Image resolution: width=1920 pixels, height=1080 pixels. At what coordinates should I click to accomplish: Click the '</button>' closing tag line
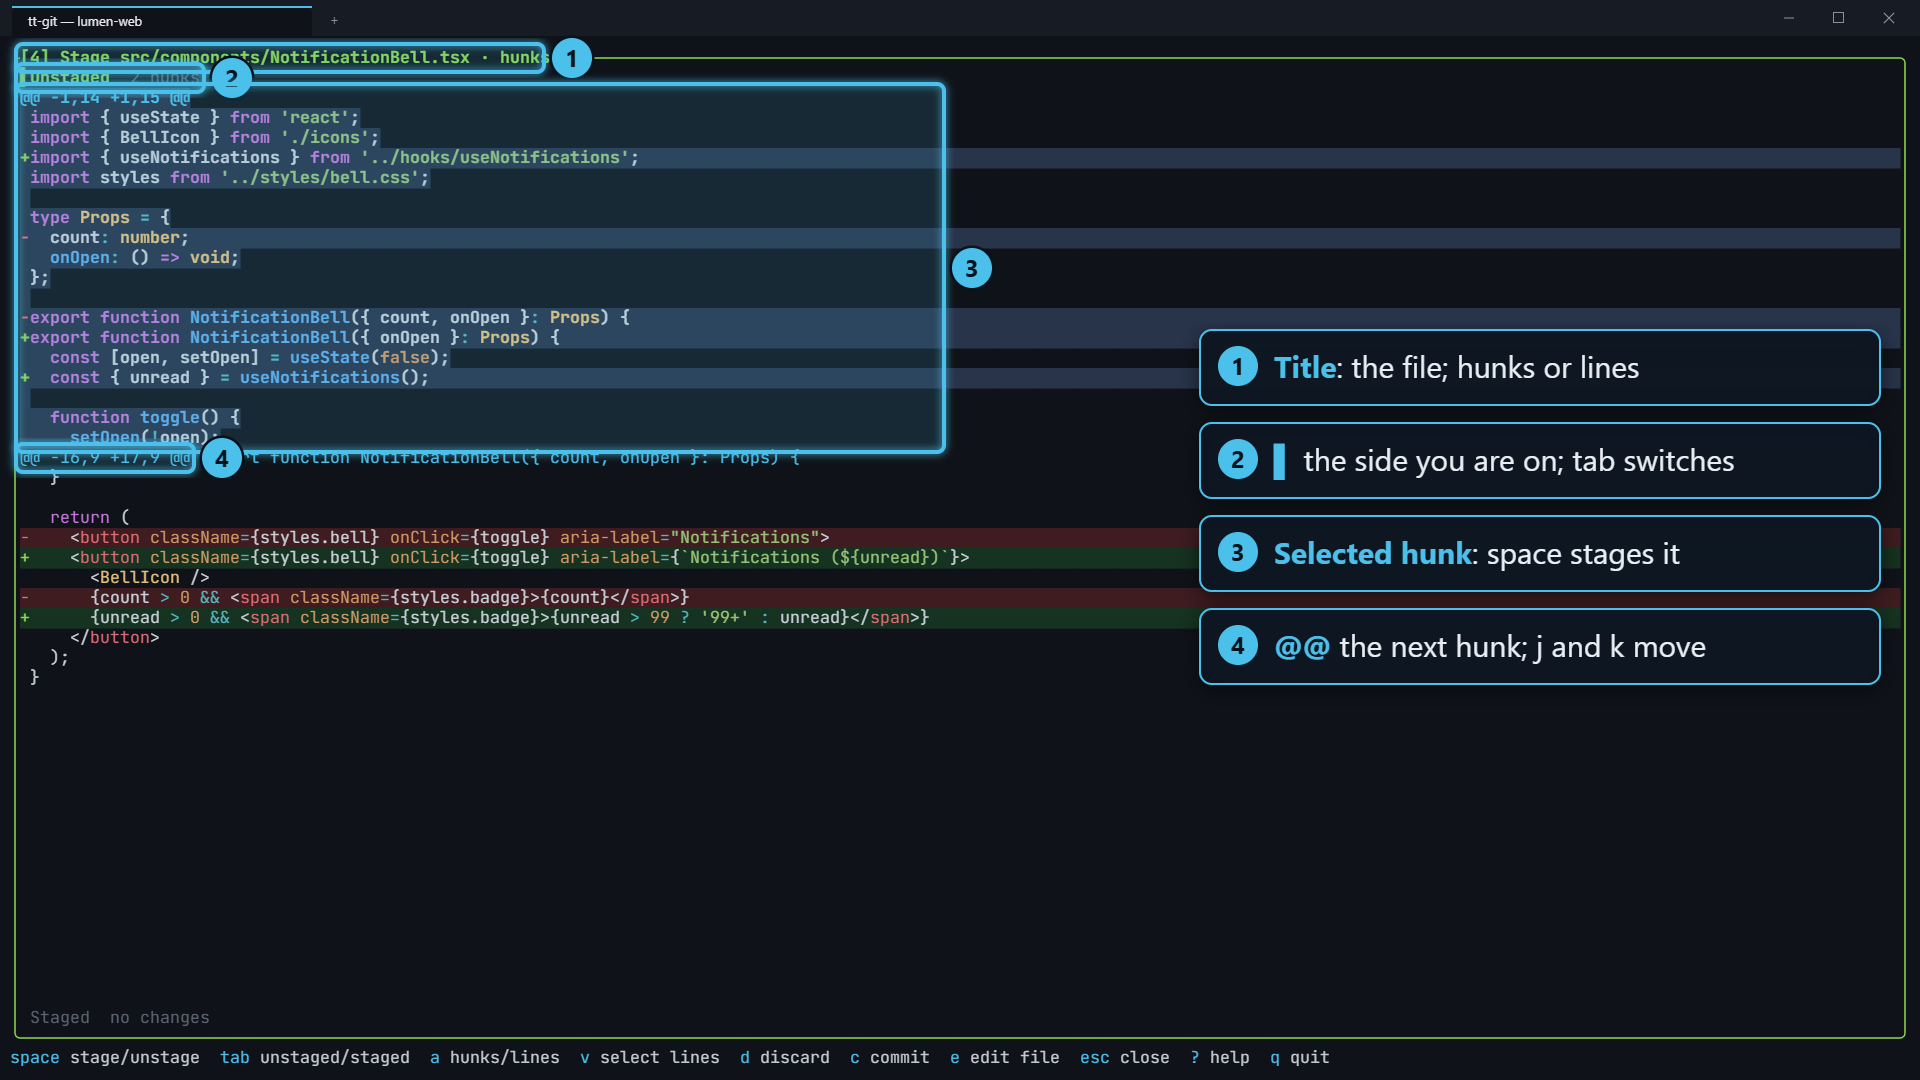(x=115, y=637)
